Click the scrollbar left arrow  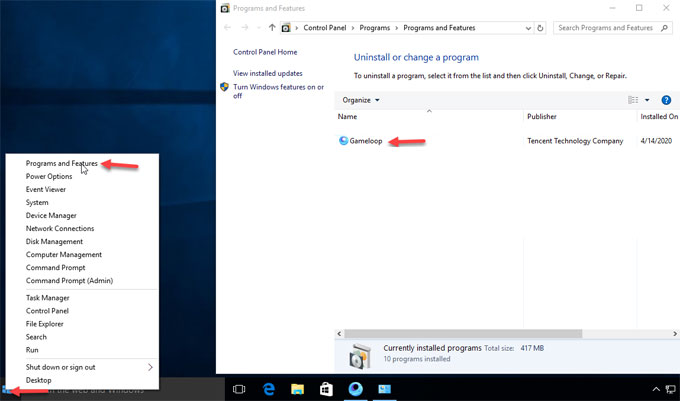[339, 334]
